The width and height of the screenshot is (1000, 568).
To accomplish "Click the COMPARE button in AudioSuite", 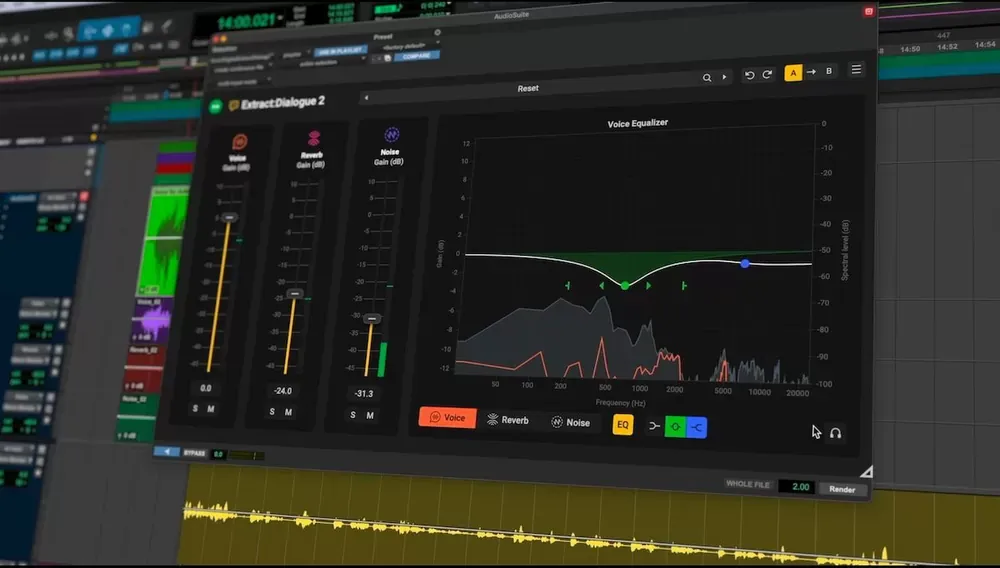I will (x=416, y=56).
